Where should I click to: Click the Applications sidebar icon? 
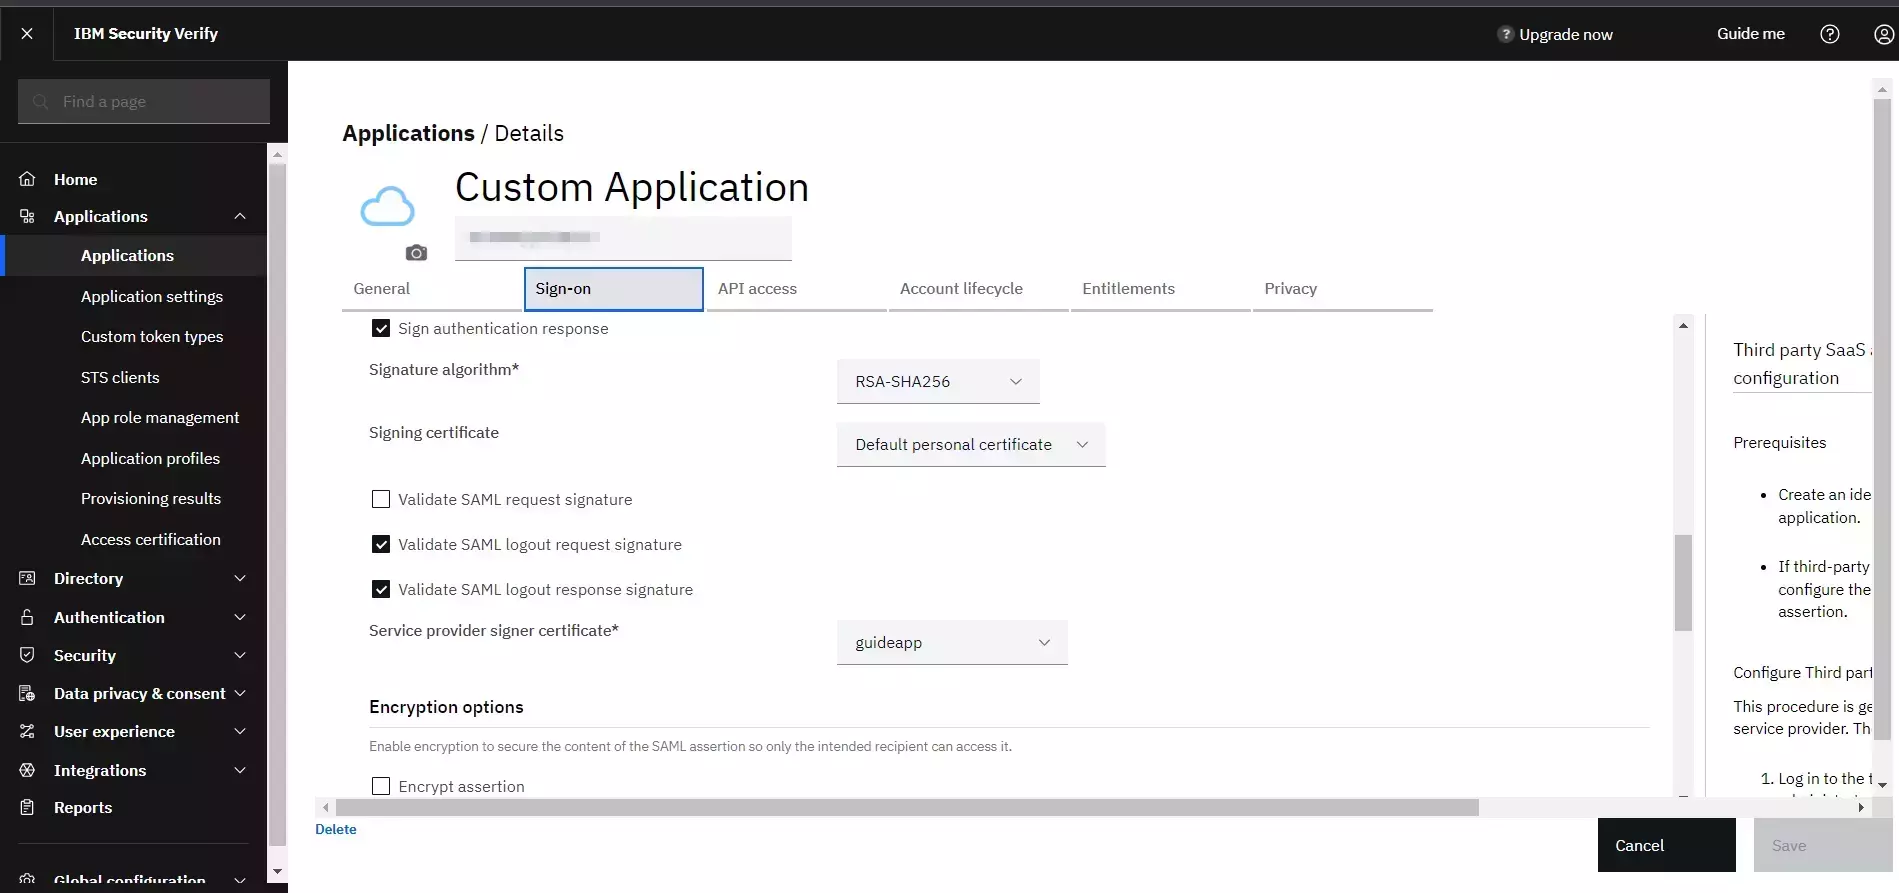(27, 216)
